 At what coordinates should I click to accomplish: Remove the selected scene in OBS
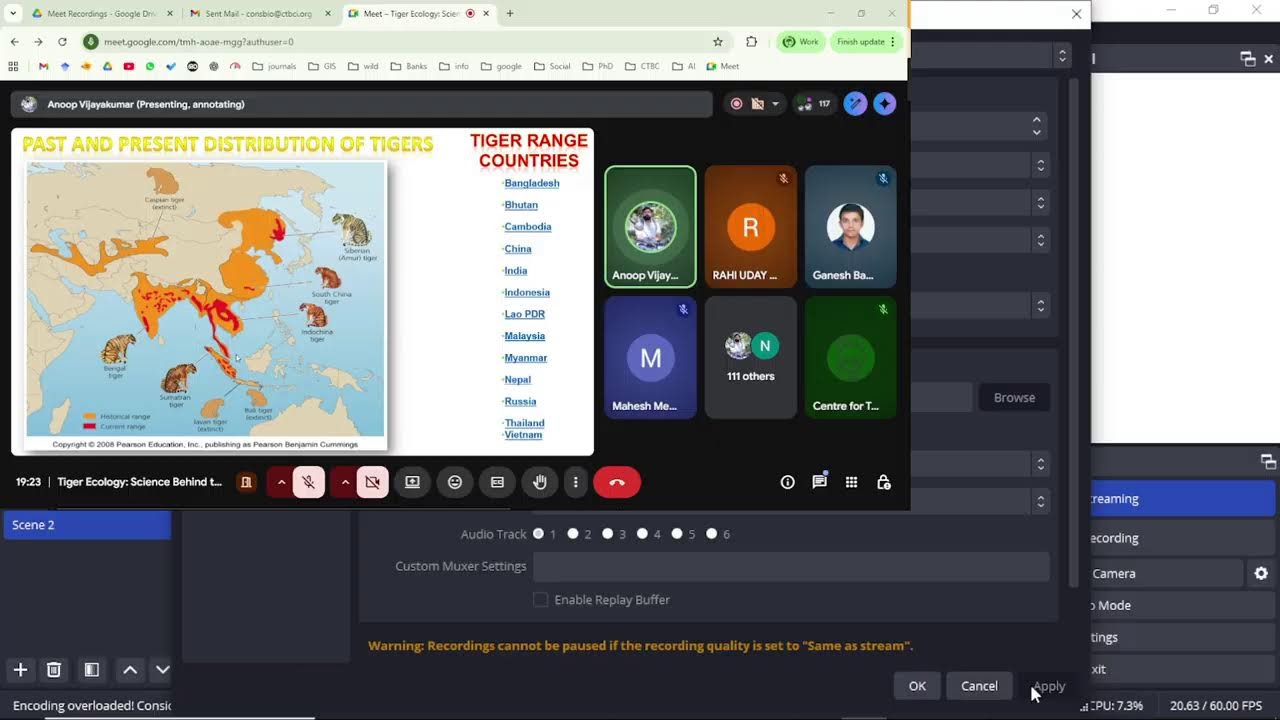tap(54, 670)
